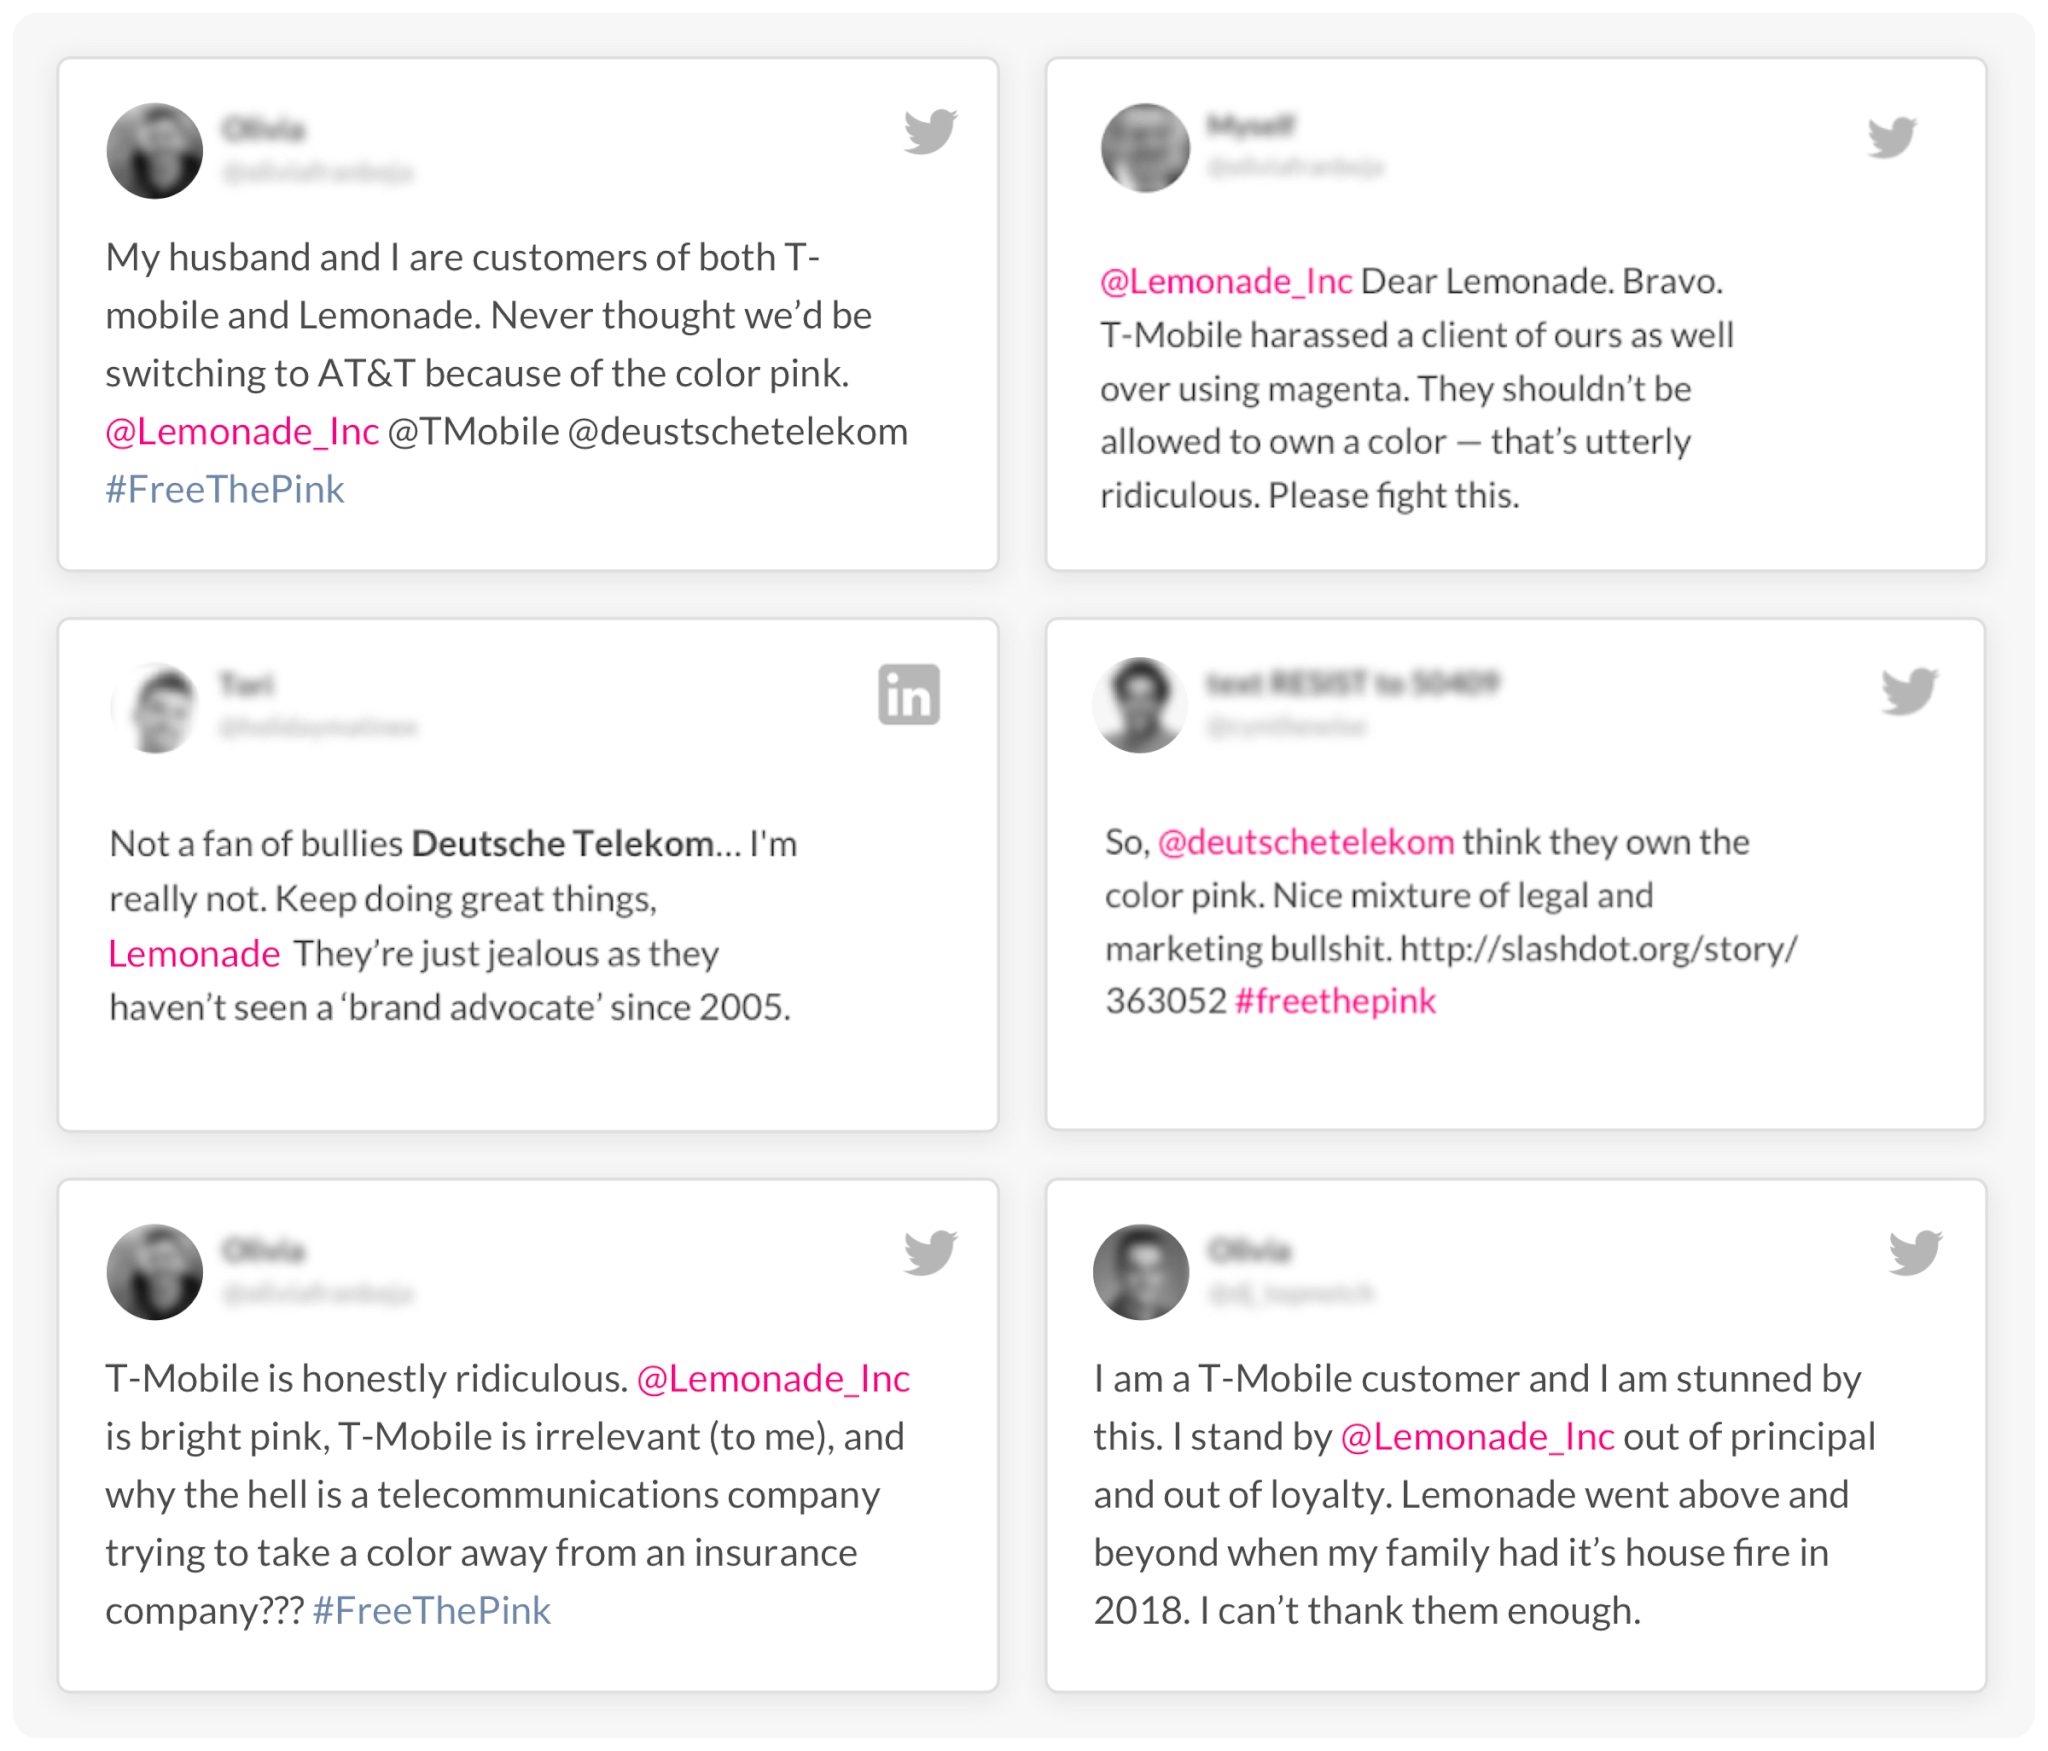Open @Lemonade_Inc mention in the AT&T switching tweet
2048x1751 pixels.
click(242, 431)
